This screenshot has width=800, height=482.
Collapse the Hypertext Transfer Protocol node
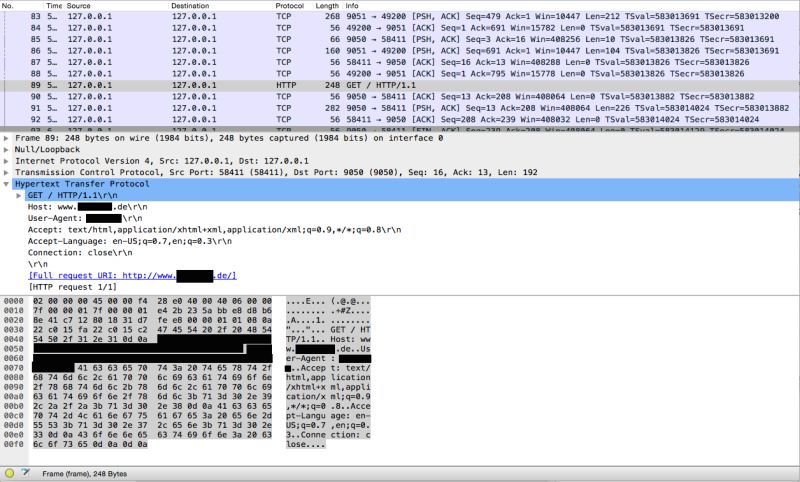pos(6,184)
